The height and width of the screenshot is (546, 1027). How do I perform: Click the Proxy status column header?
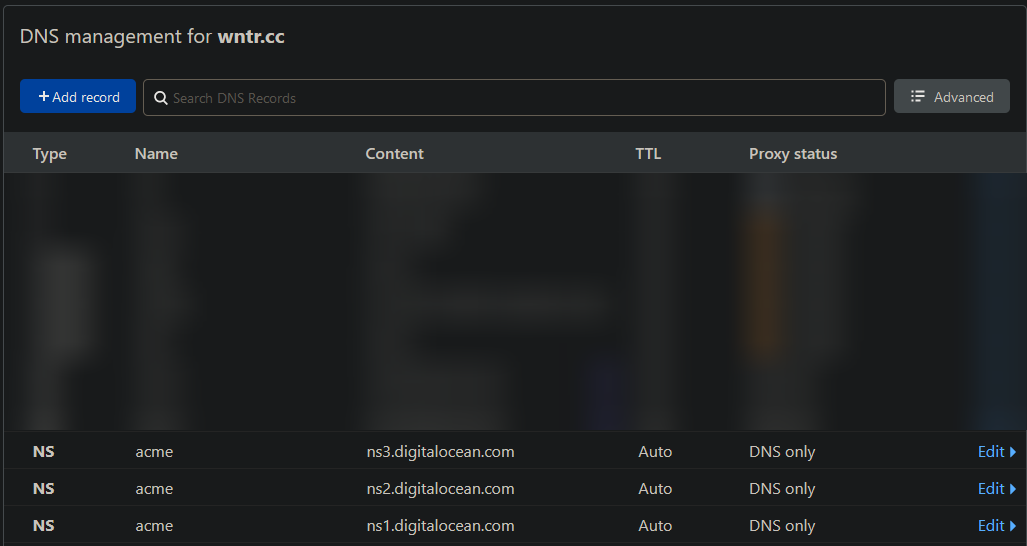click(x=792, y=154)
